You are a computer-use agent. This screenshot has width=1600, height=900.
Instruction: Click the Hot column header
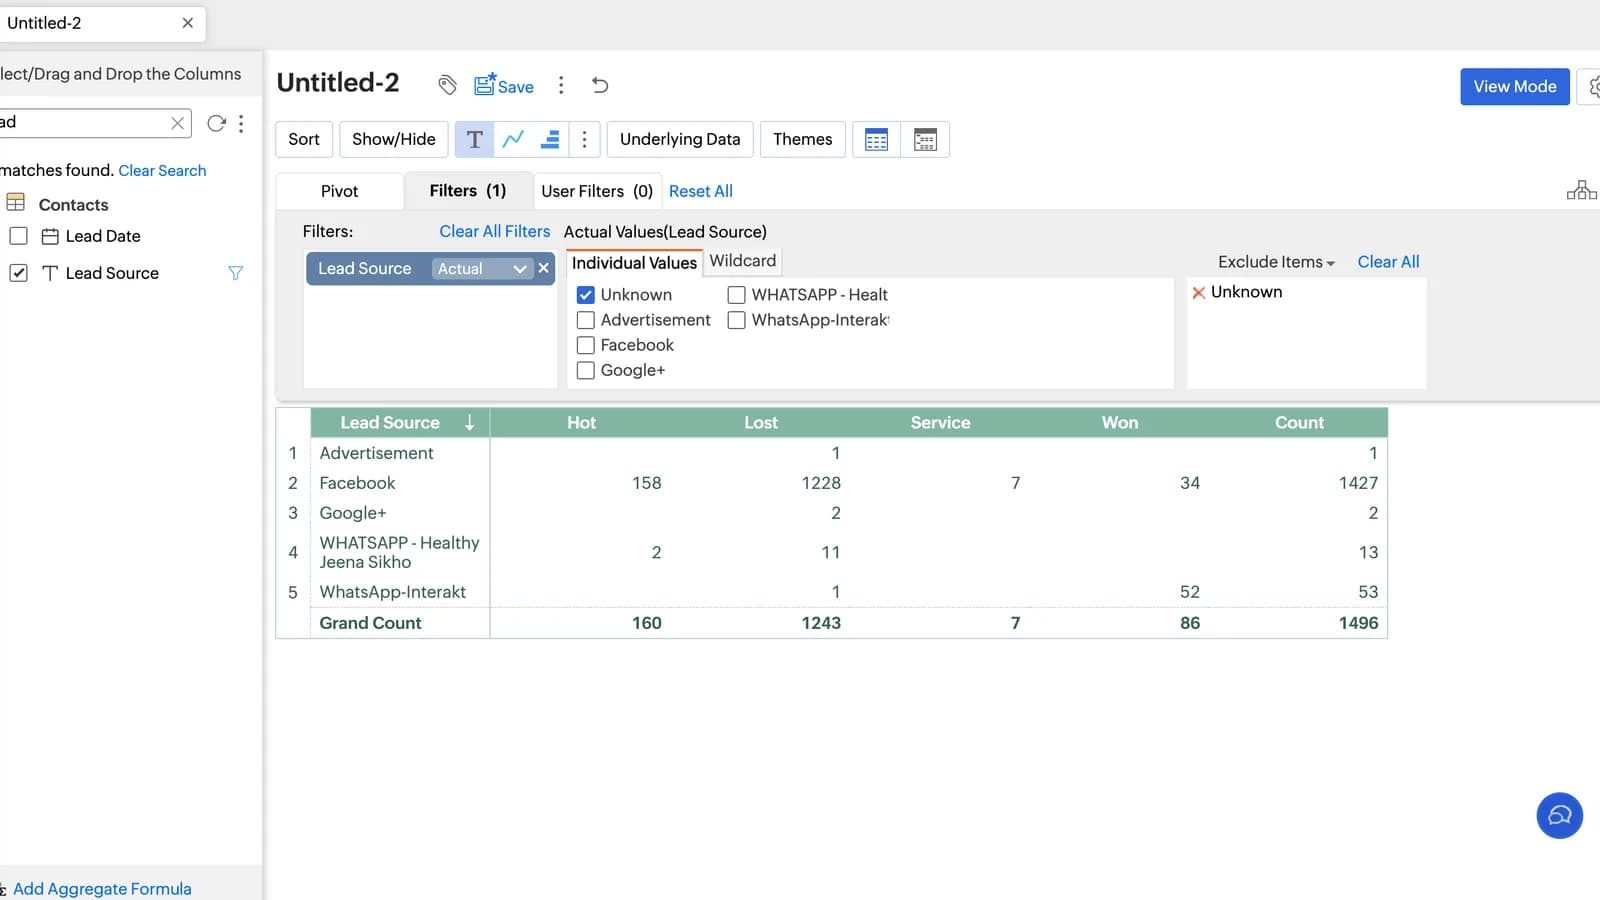click(581, 423)
